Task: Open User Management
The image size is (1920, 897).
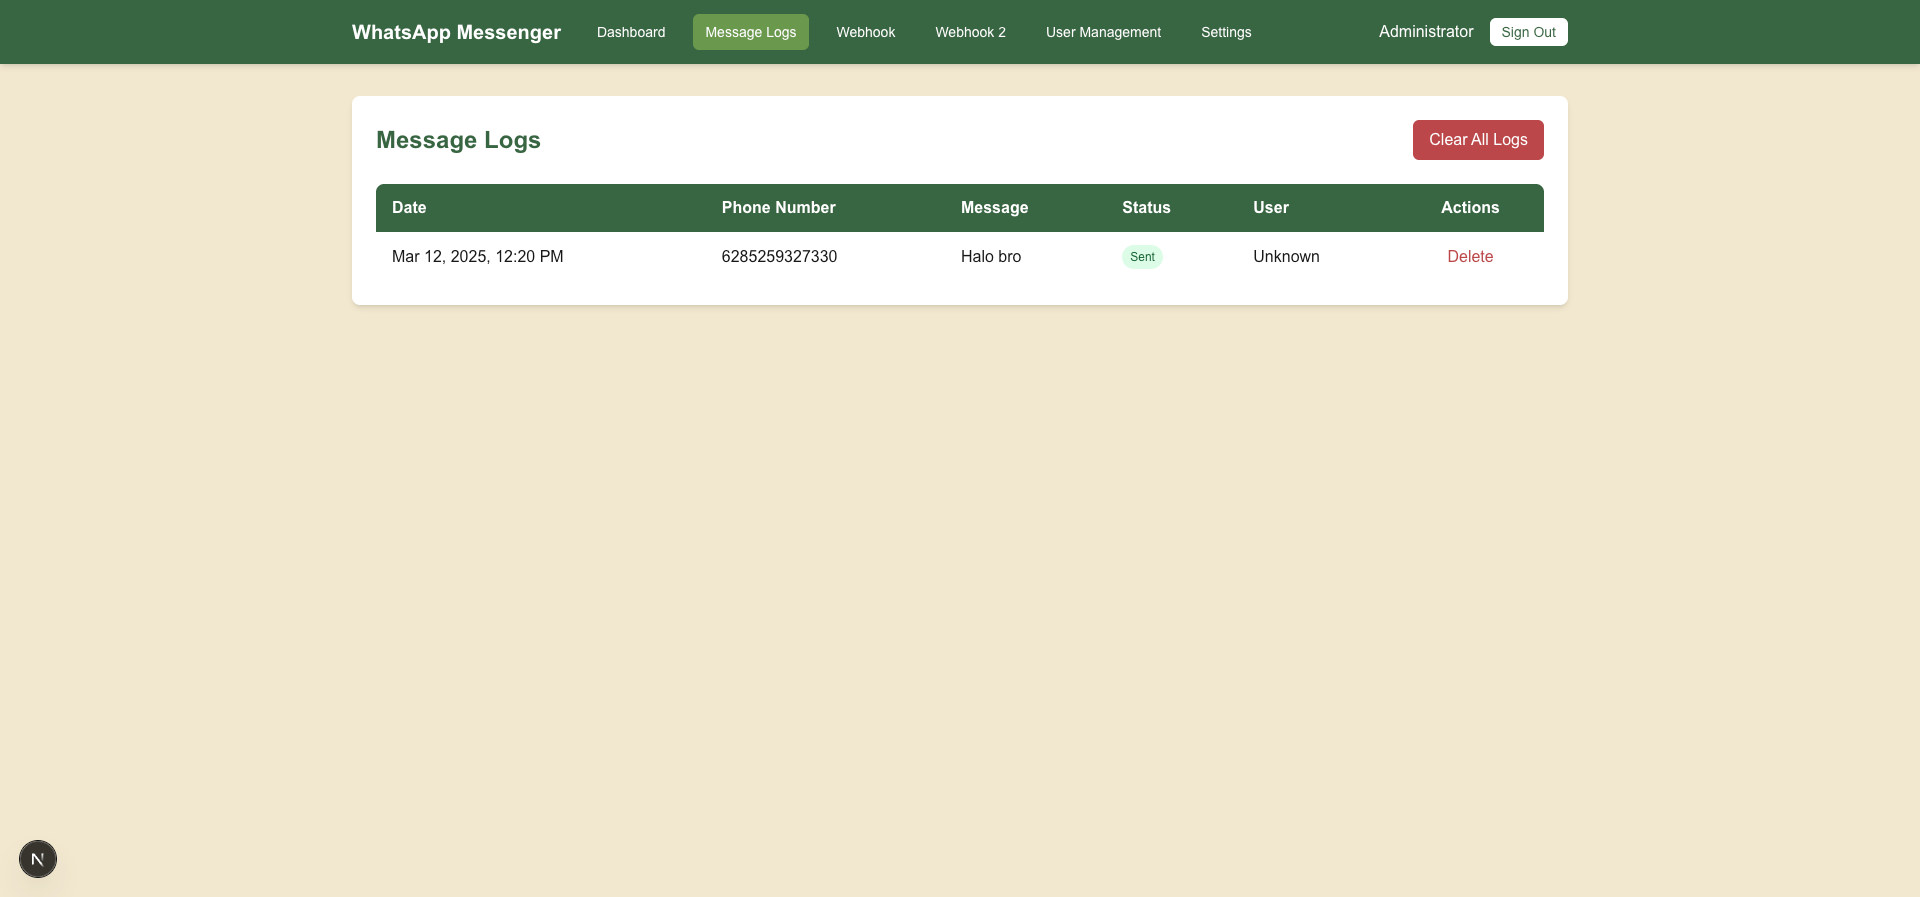Action: coord(1103,32)
